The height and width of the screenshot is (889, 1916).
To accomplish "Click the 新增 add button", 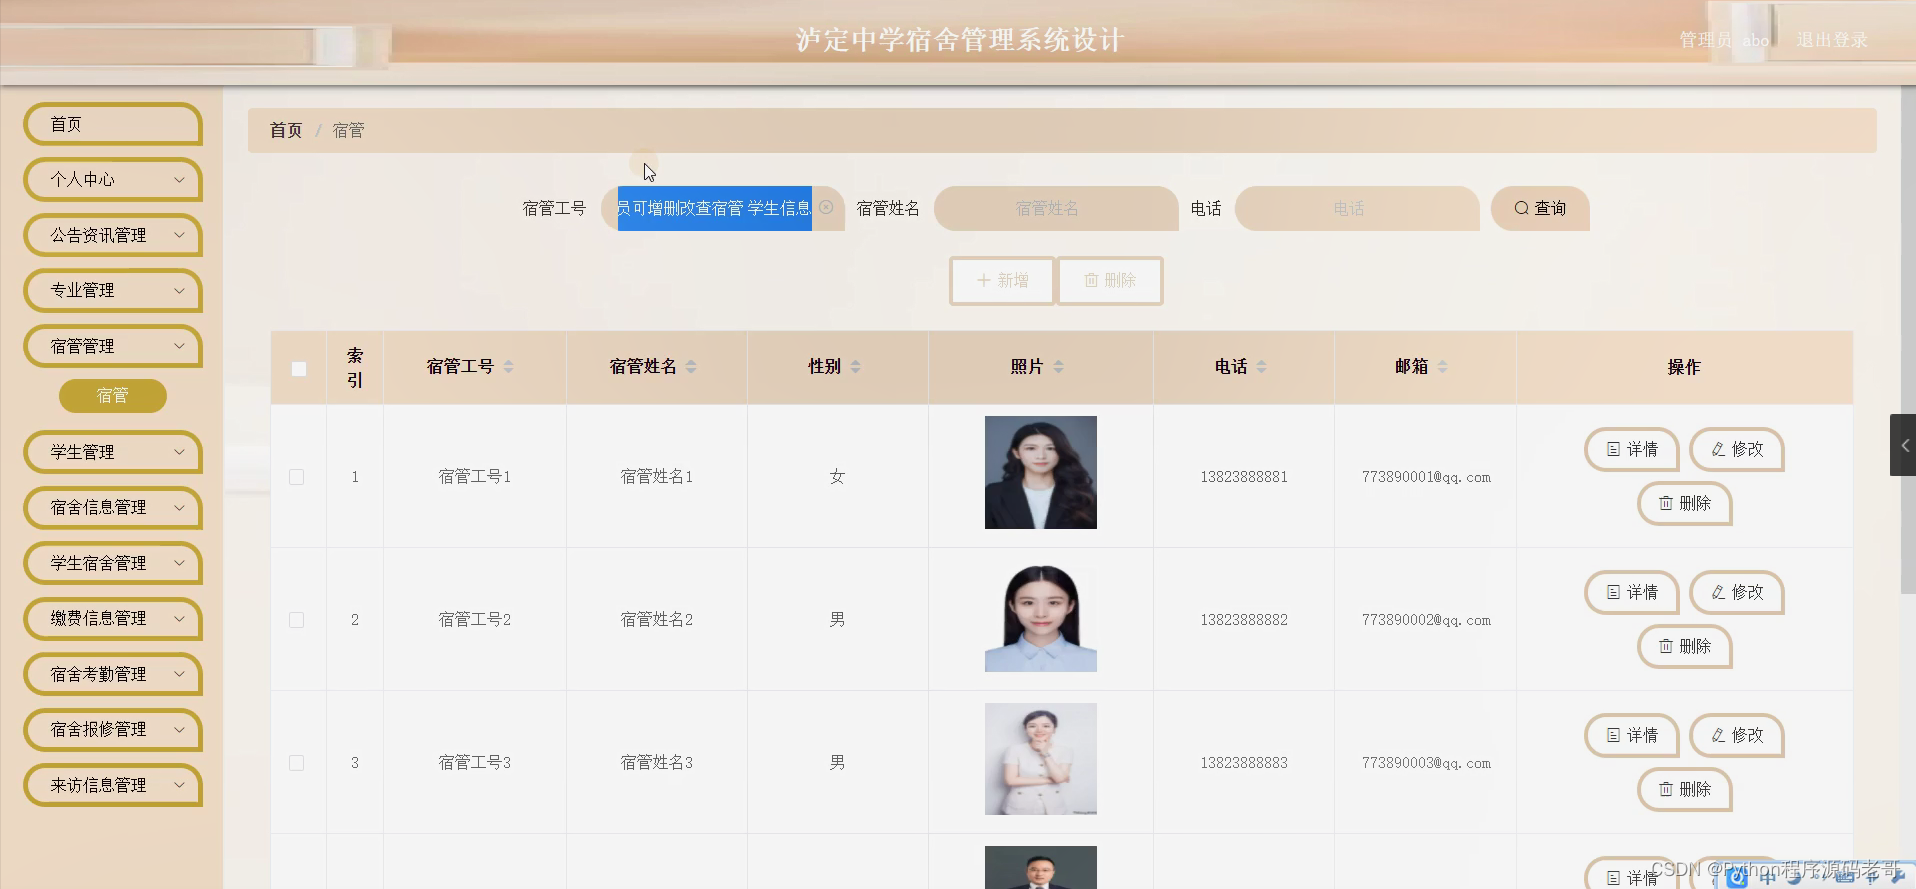I will click(1002, 281).
